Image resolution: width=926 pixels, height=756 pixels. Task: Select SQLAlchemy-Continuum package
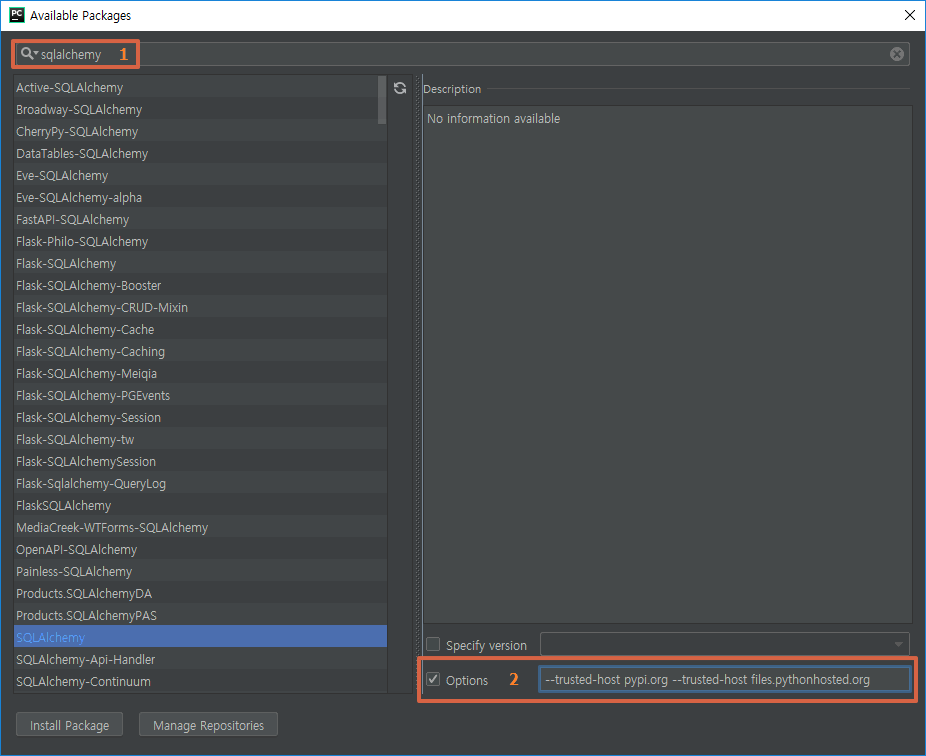200,681
